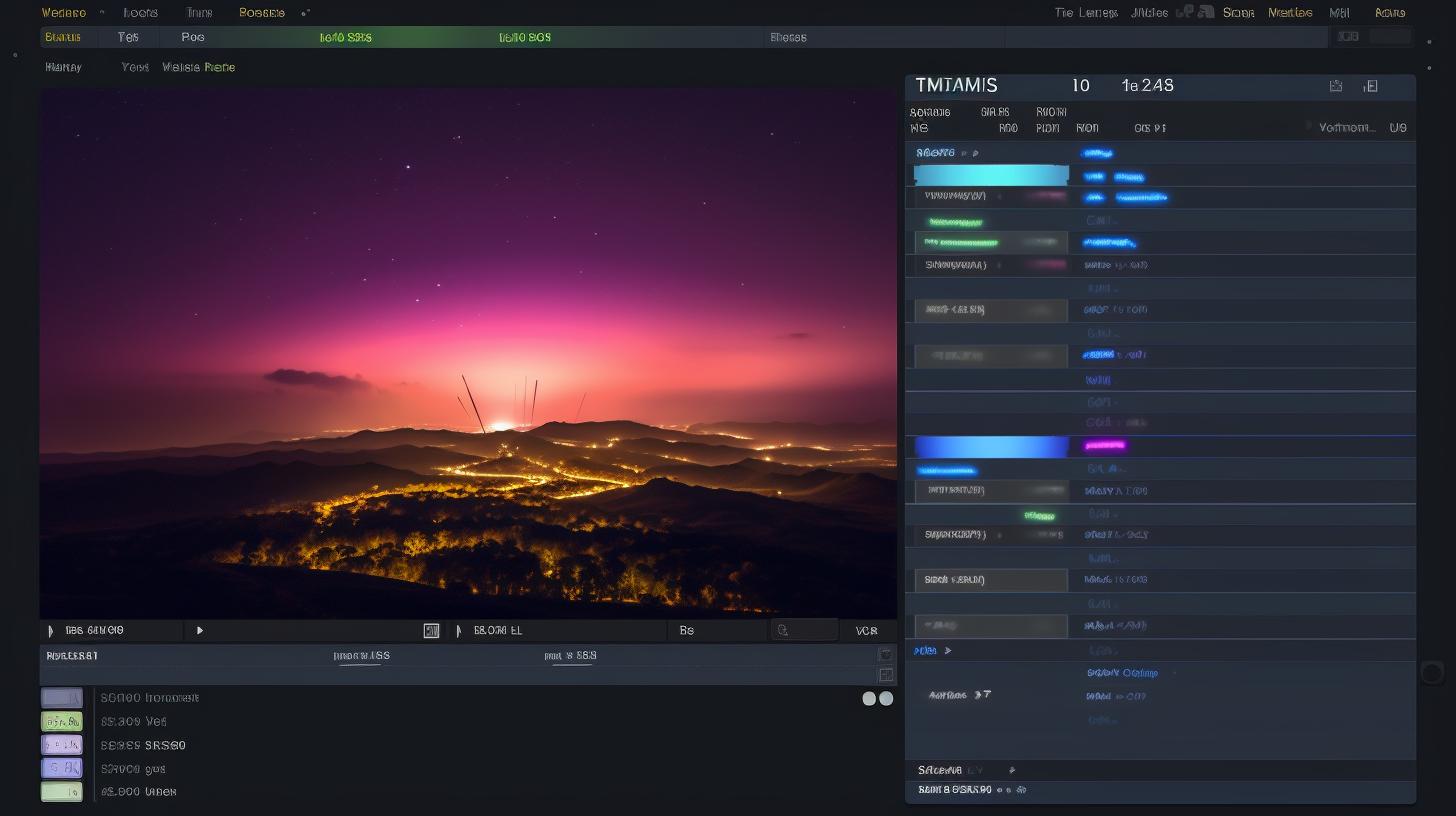Expand the PIDA section arrow in right panel
This screenshot has width=1456, height=816.
click(947, 651)
